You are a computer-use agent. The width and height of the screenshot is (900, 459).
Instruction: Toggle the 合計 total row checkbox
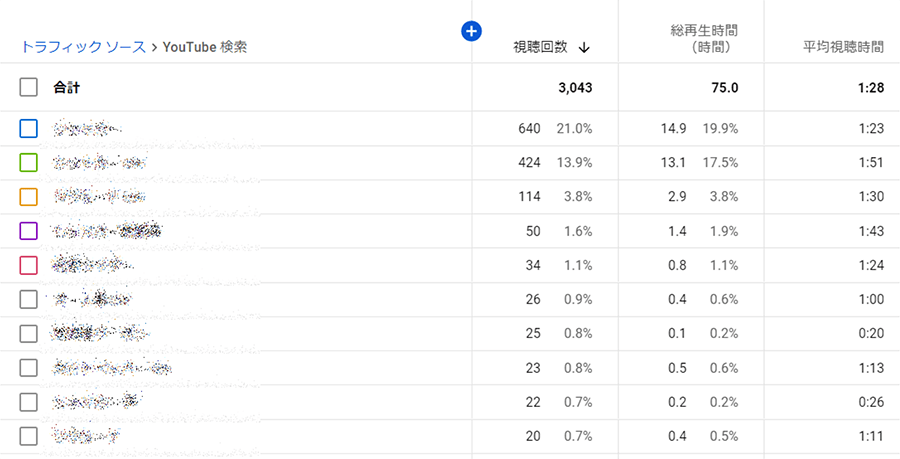click(x=29, y=88)
